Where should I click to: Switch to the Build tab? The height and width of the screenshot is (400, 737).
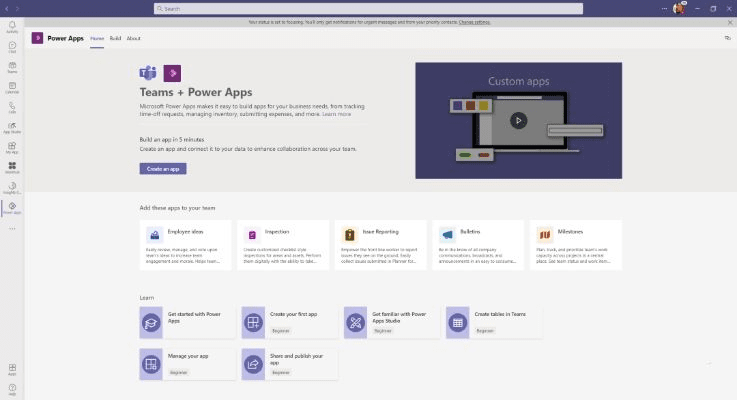click(x=115, y=38)
